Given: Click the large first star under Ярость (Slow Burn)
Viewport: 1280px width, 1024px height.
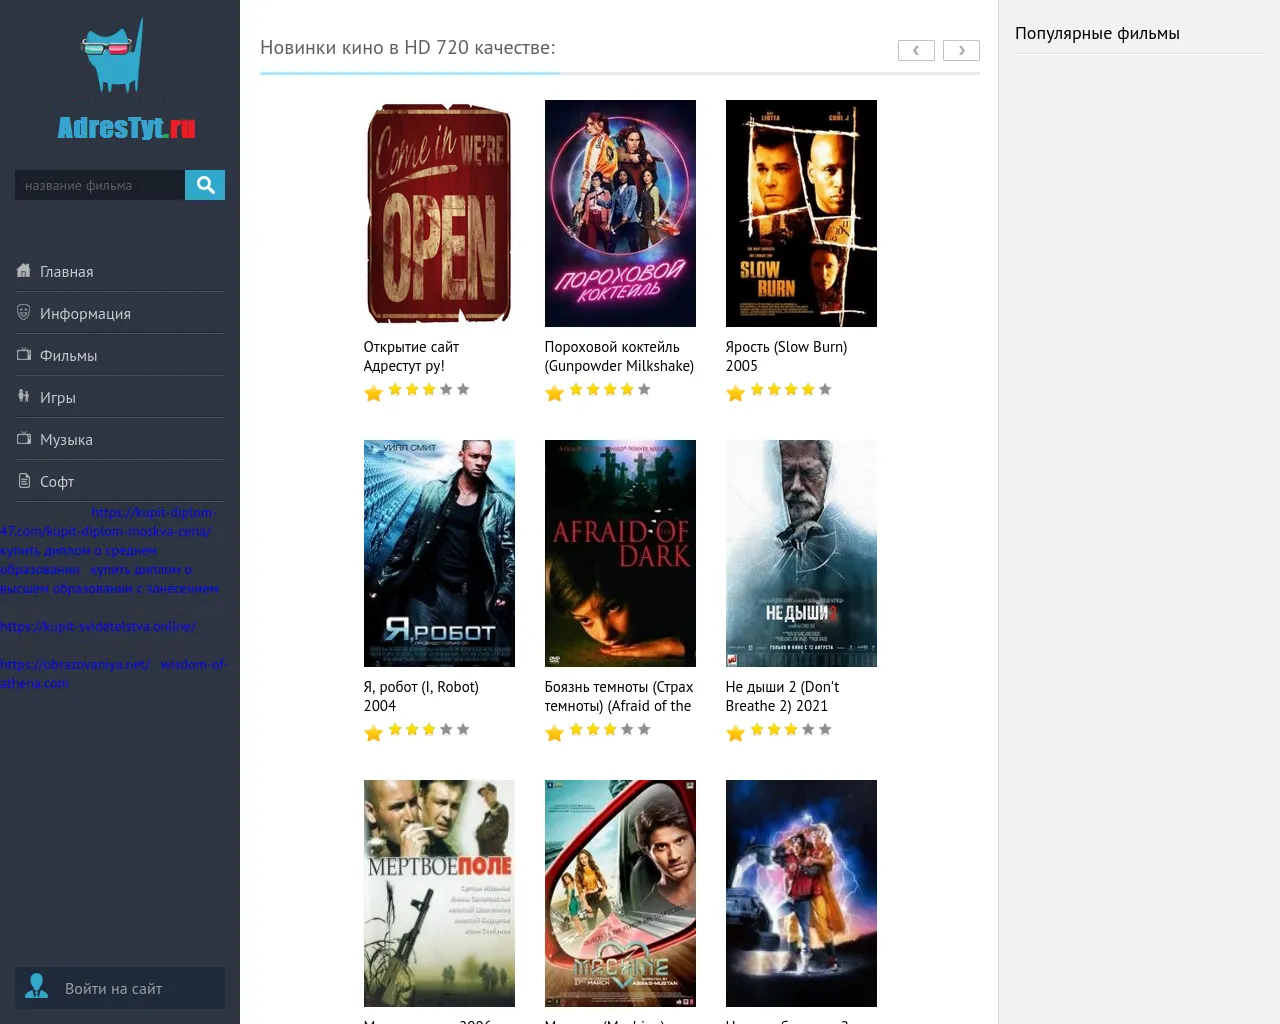Looking at the screenshot, I should pyautogui.click(x=736, y=393).
